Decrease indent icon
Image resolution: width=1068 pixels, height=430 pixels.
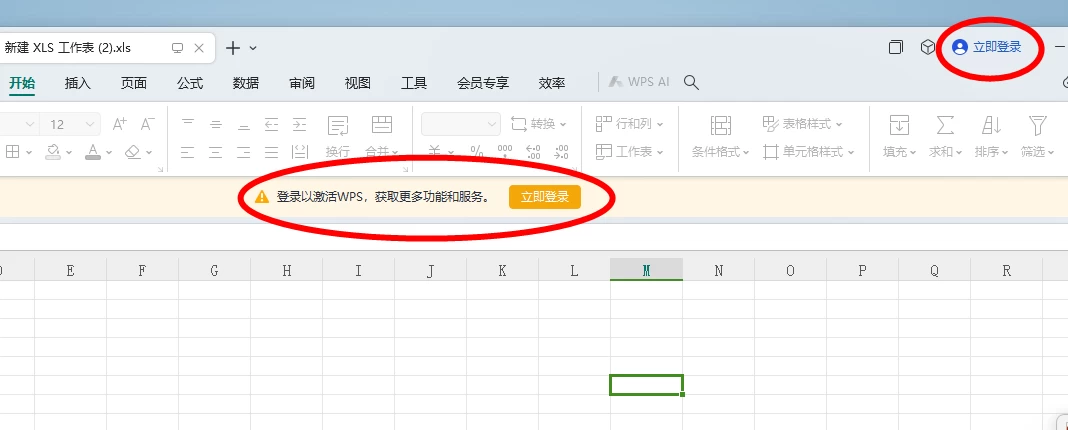pos(272,124)
